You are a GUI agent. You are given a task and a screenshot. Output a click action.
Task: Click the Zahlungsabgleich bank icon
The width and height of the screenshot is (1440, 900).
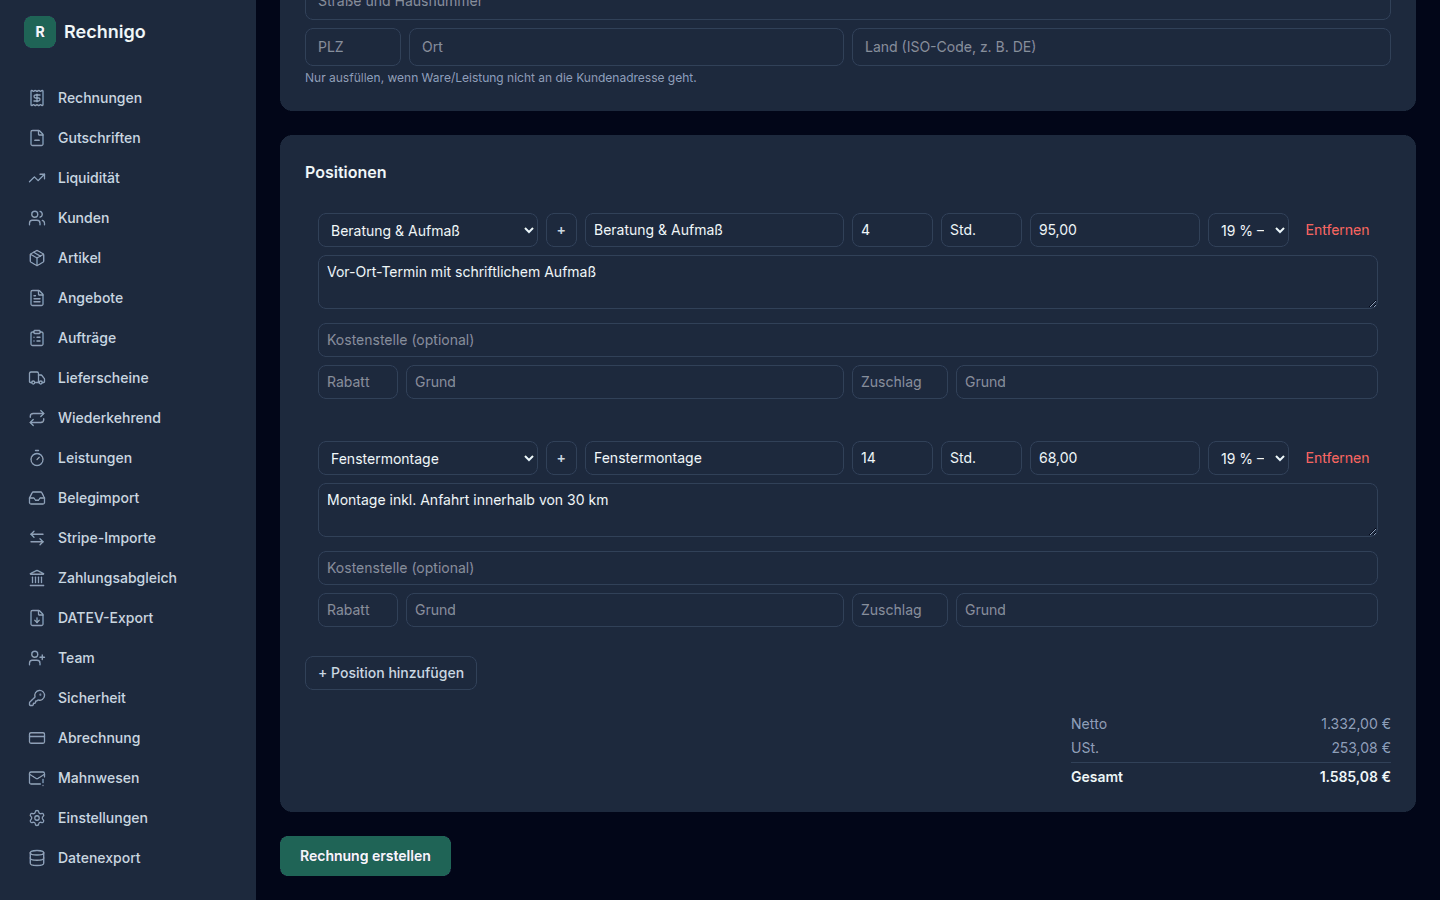click(37, 578)
